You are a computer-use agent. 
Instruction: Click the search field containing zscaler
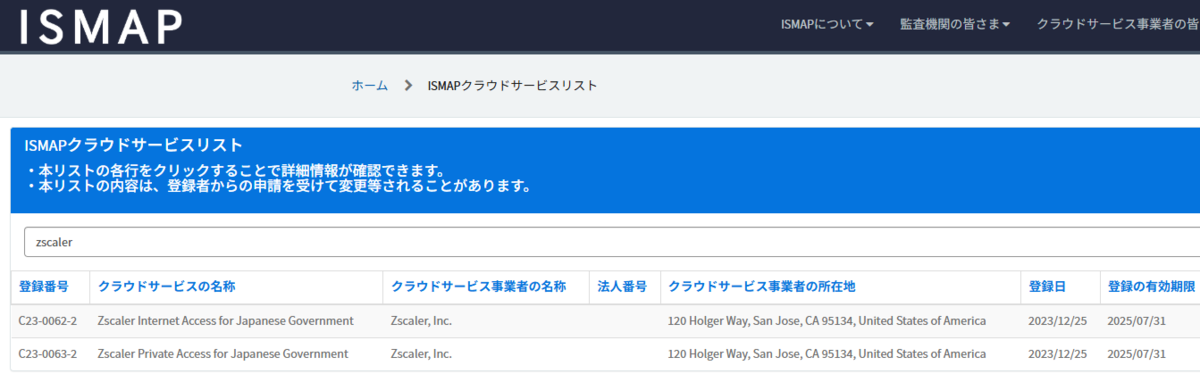(x=612, y=242)
